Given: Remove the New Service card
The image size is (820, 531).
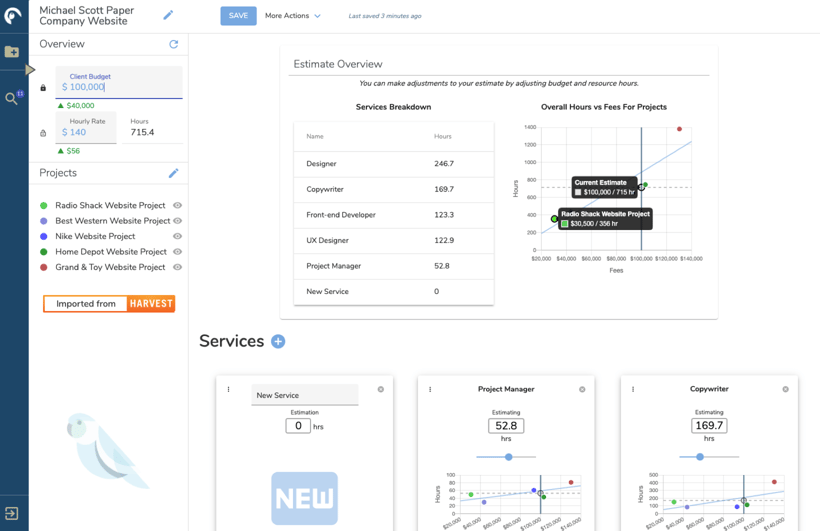Looking at the screenshot, I should pyautogui.click(x=381, y=389).
